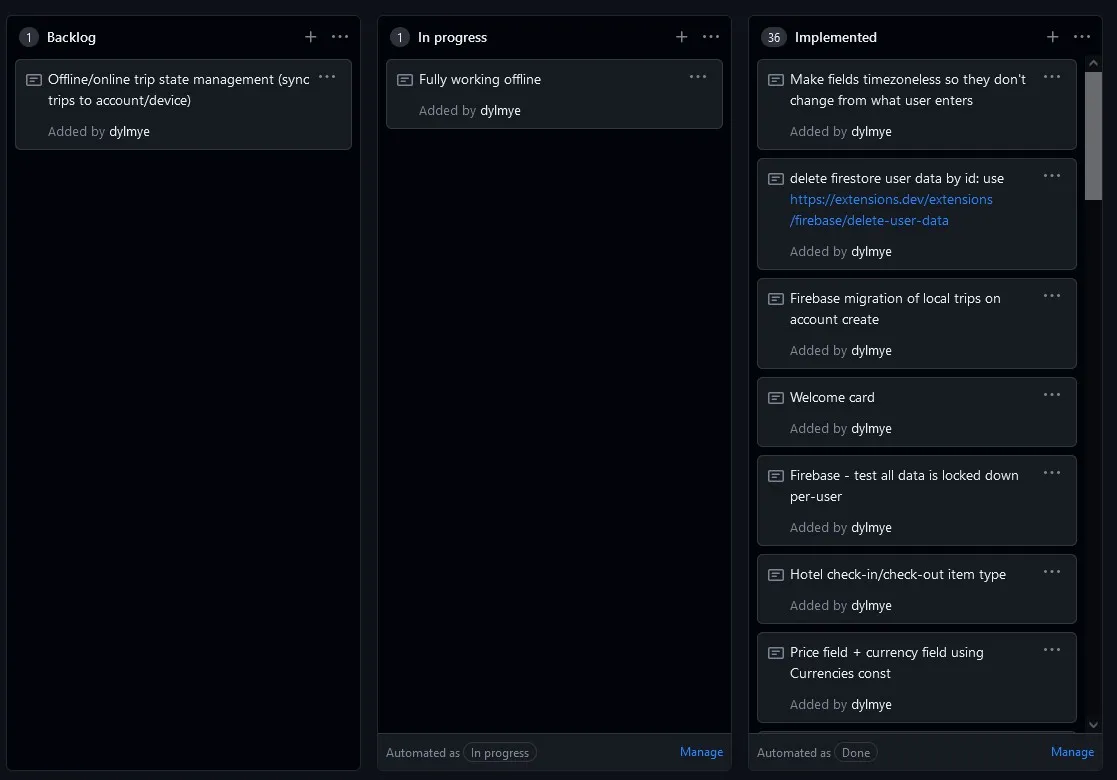Open options for the Fully working offline card
The height and width of the screenshot is (780, 1117).
click(697, 75)
